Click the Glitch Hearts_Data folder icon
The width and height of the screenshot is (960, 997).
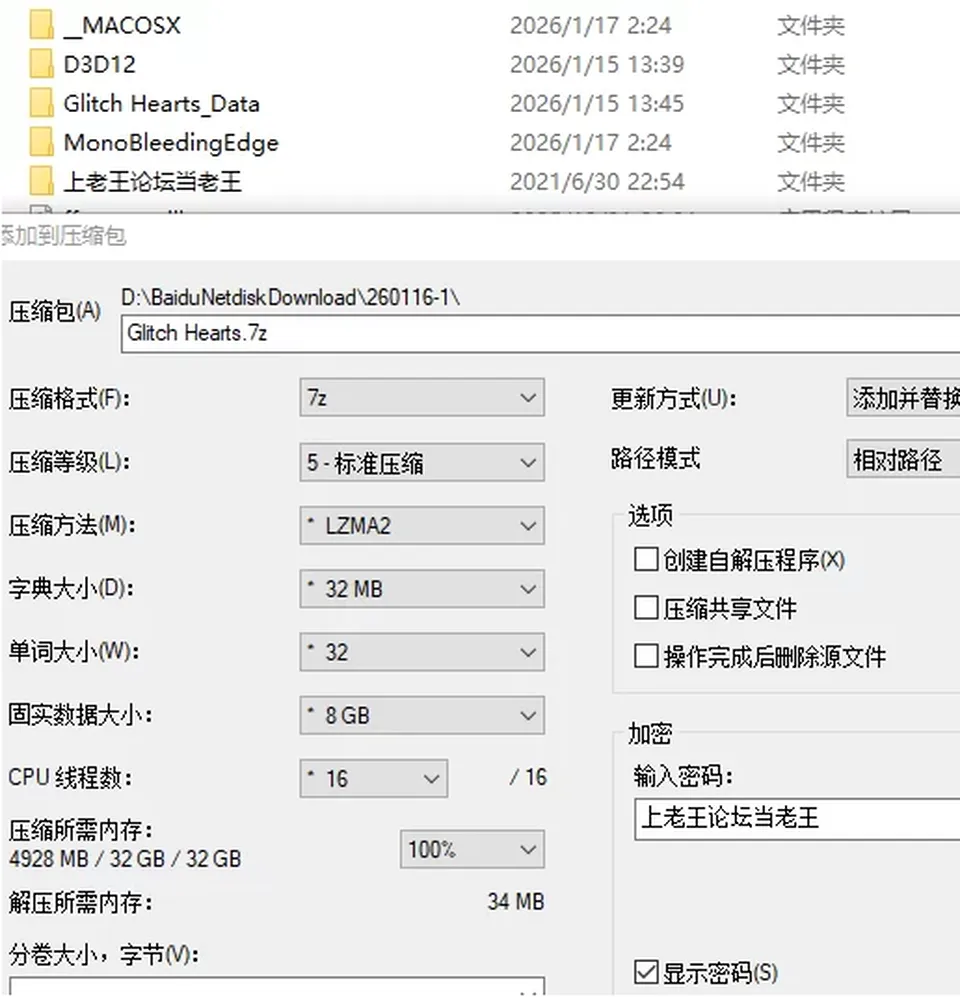[41, 103]
